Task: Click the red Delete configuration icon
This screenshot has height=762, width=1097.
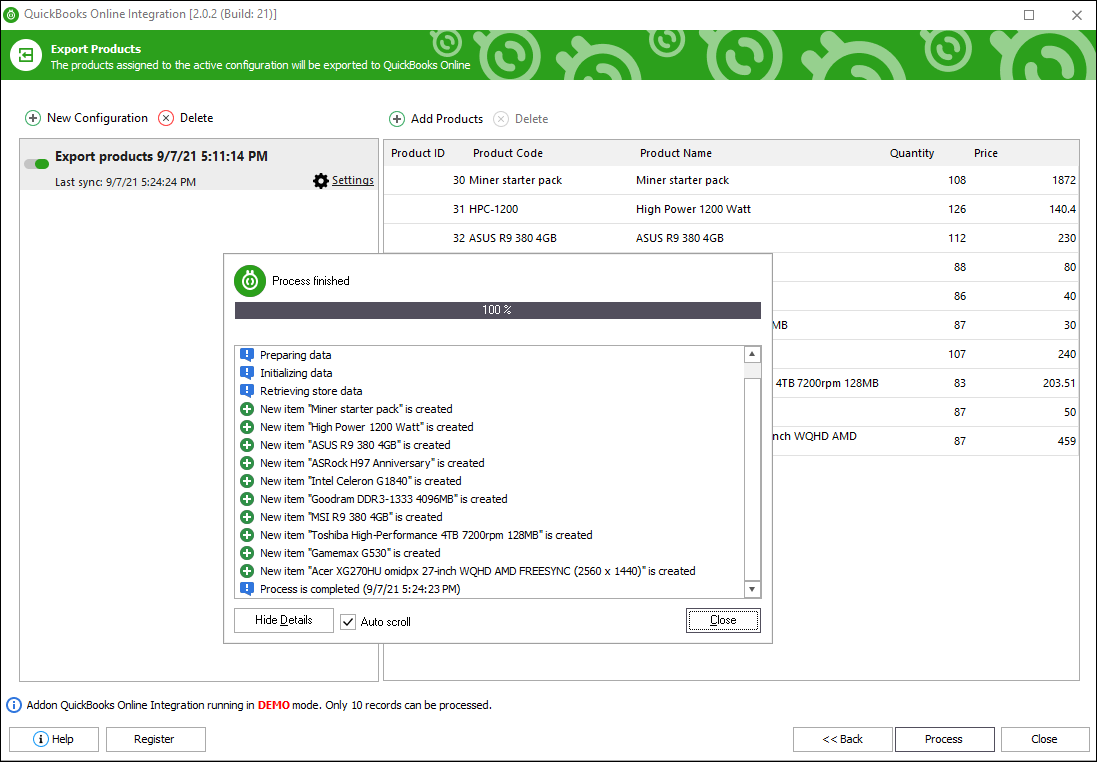Action: tap(166, 118)
